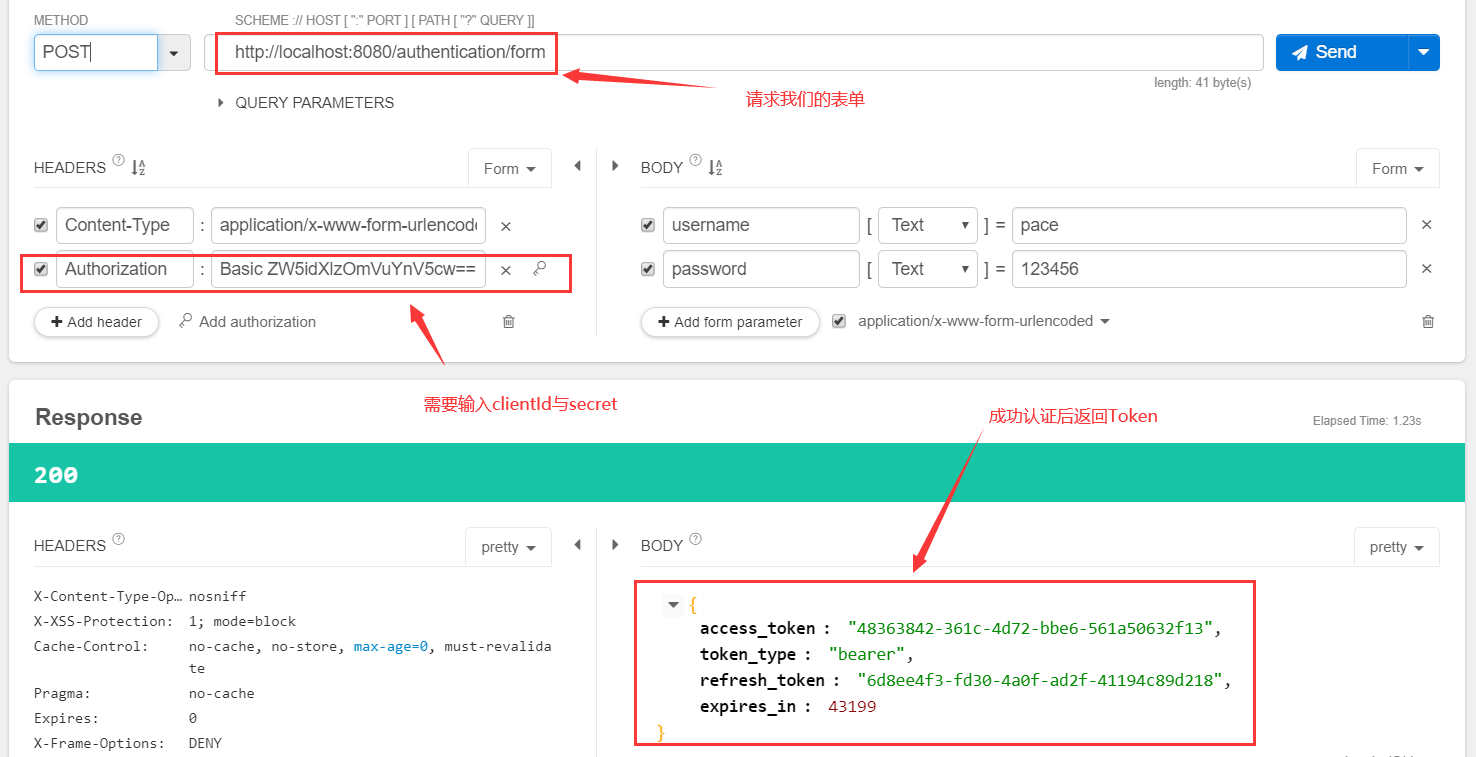Open help icon next to request BODY
This screenshot has height=757, width=1476.
(x=696, y=160)
